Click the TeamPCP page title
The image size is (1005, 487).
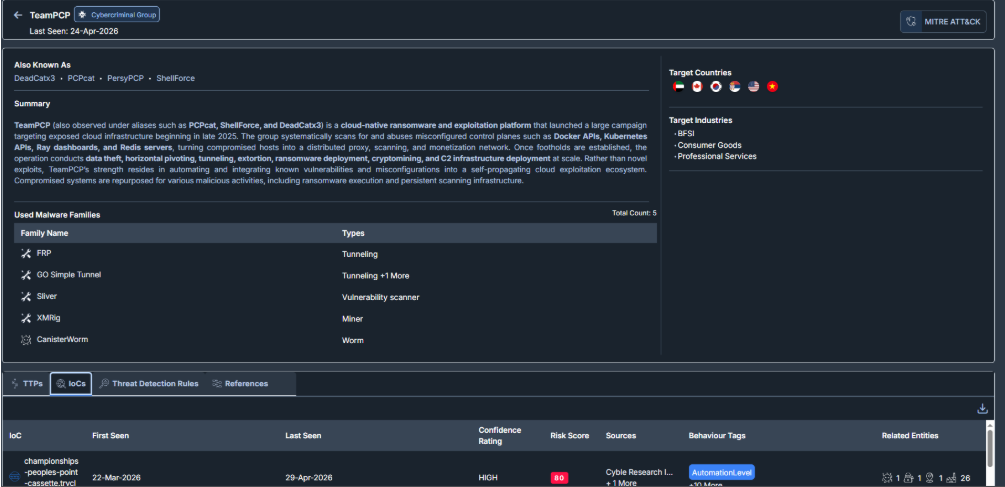tap(50, 15)
